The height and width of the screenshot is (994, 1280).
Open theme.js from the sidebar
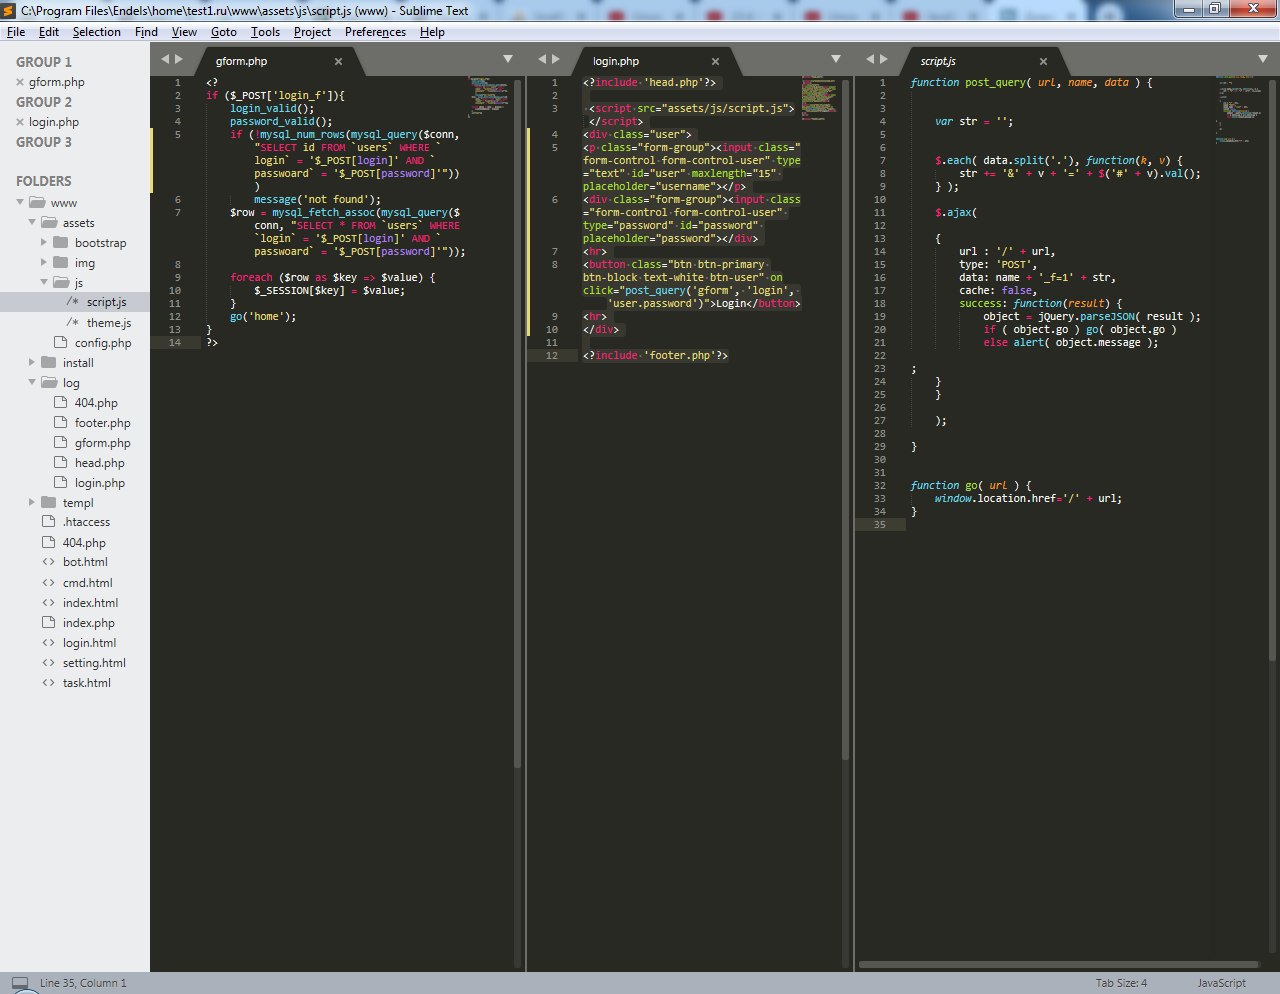pyautogui.click(x=108, y=323)
